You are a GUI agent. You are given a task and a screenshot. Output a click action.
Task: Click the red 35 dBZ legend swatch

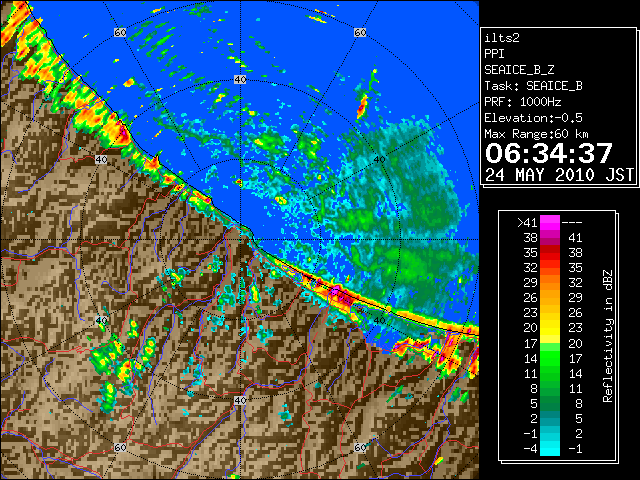[550, 253]
